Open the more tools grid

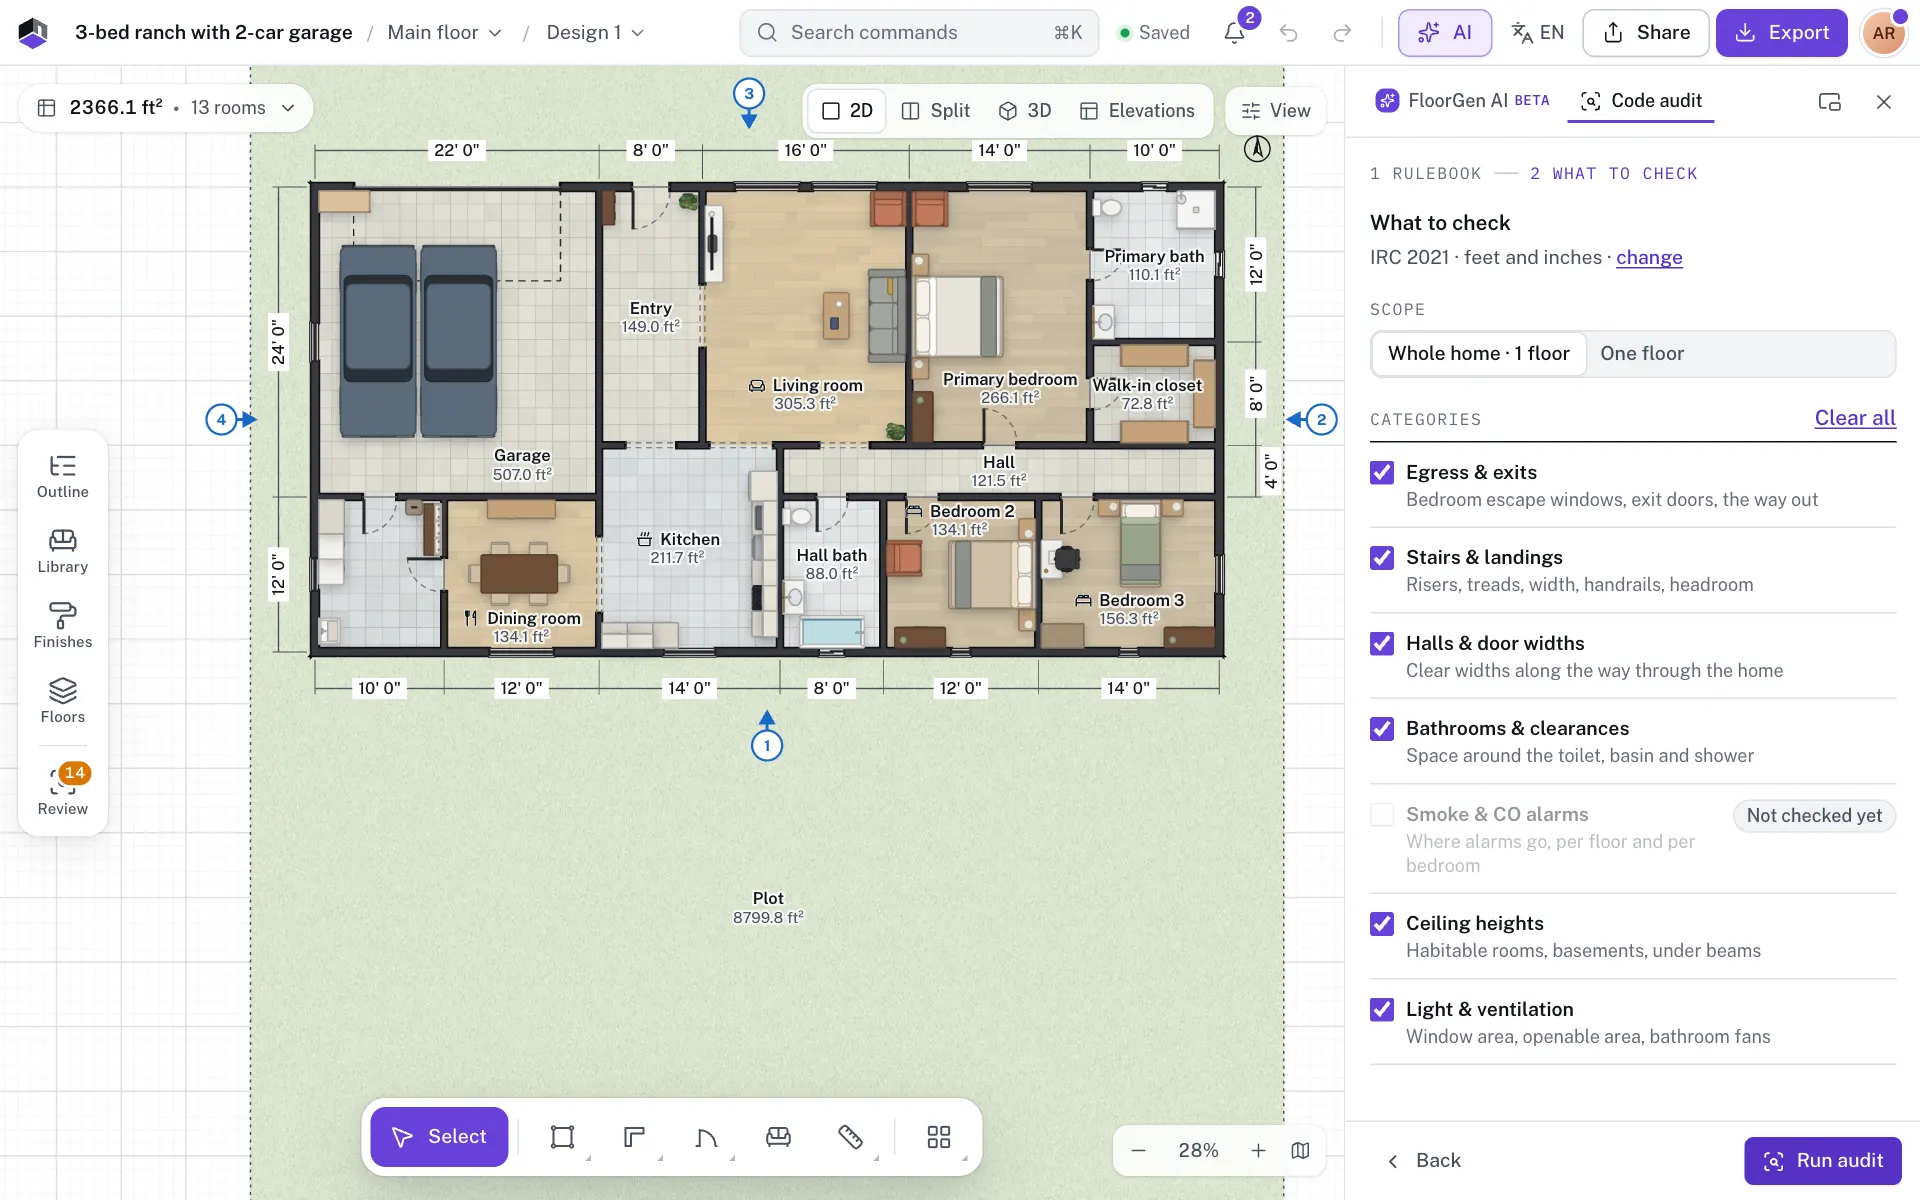pyautogui.click(x=938, y=1137)
